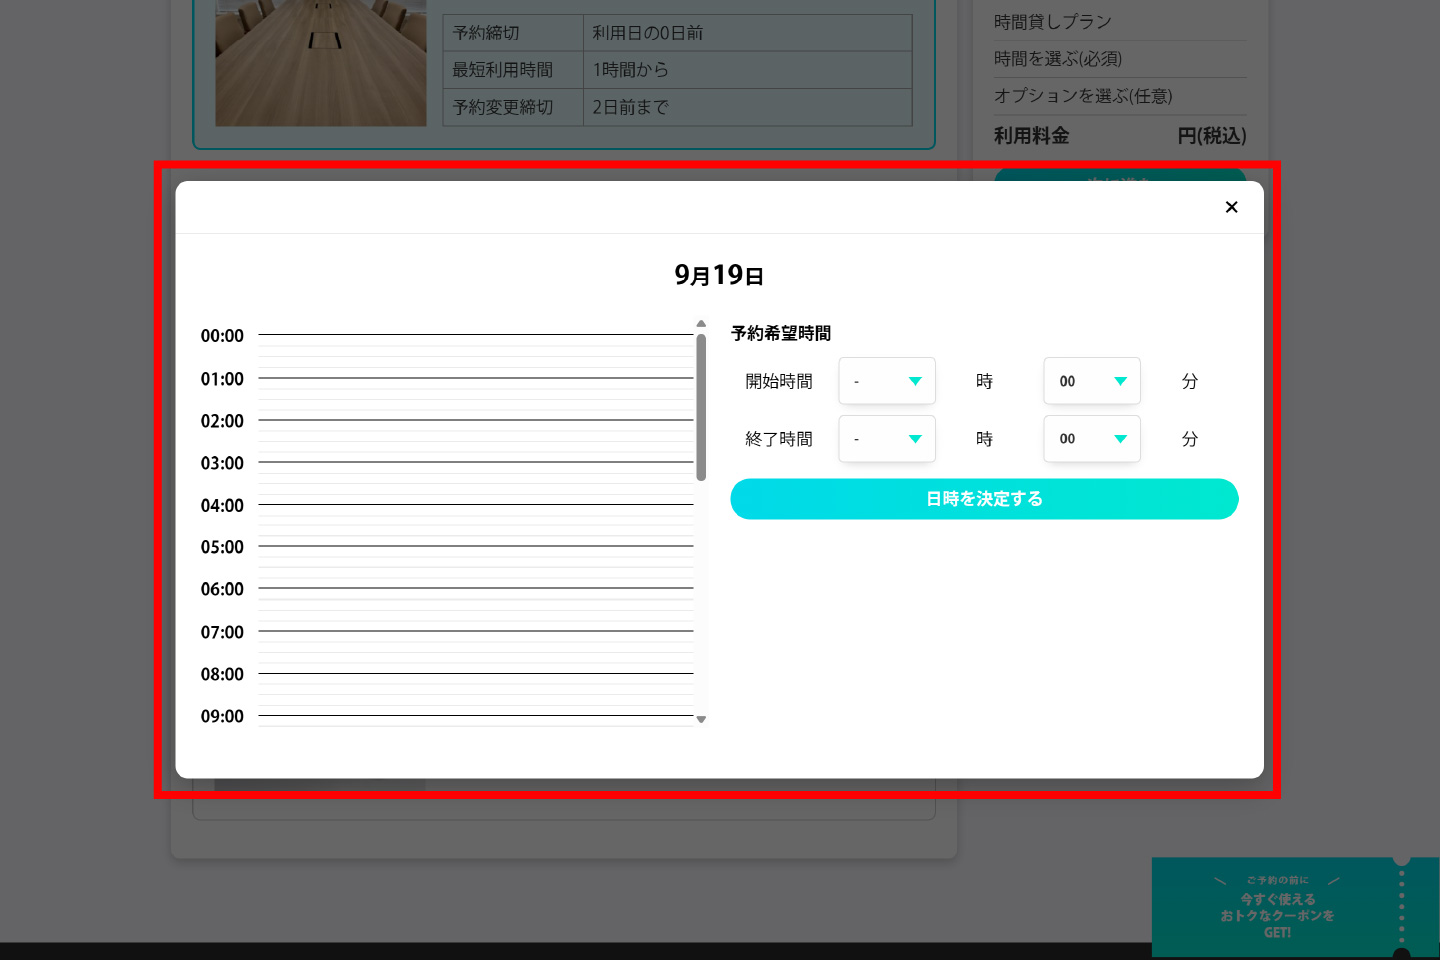Screen dimensions: 1440x960
Task: Choose the 05:00 time slot line
Action: tap(475, 552)
